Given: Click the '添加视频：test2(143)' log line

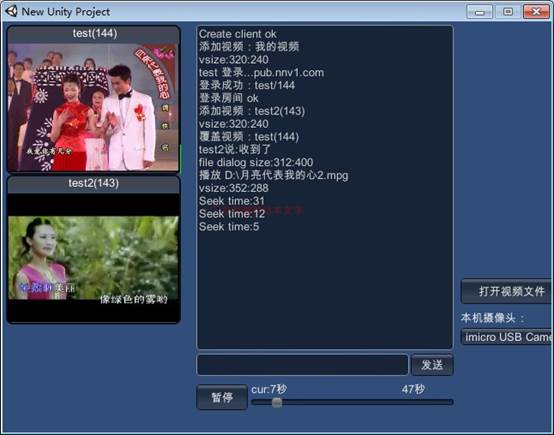Looking at the screenshot, I should click(x=252, y=111).
